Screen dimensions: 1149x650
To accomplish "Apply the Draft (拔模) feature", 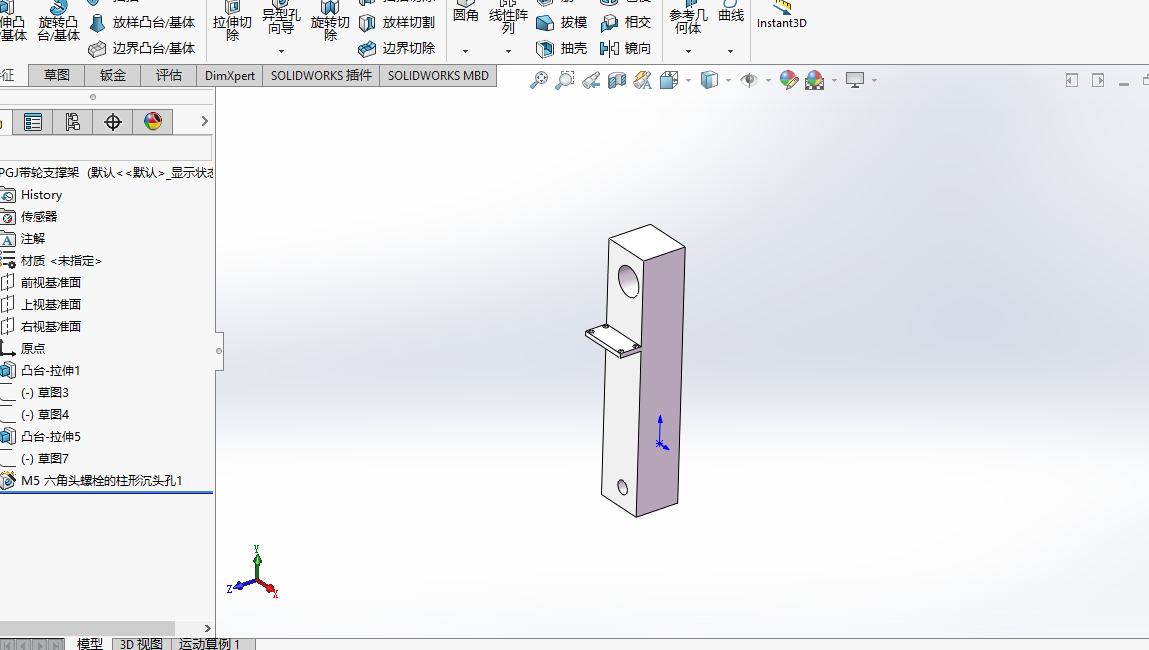I will coord(561,23).
